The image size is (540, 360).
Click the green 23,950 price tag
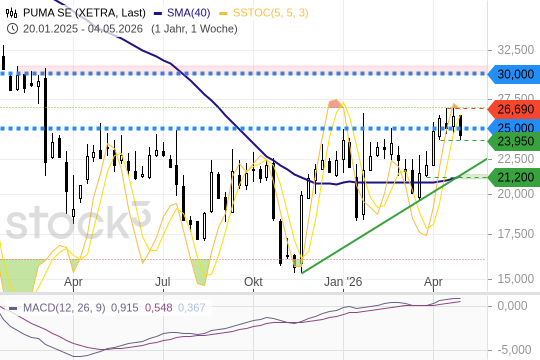point(514,141)
